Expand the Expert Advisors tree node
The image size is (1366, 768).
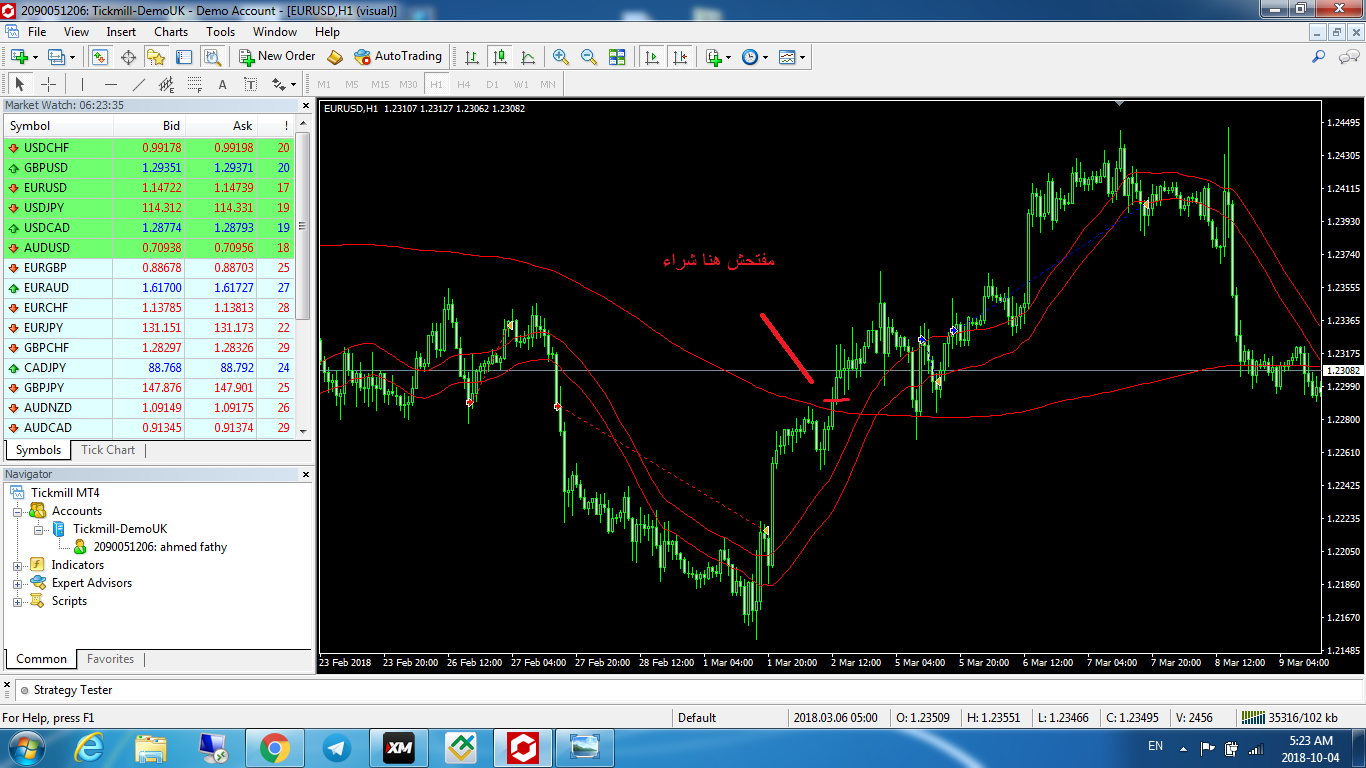(18, 583)
